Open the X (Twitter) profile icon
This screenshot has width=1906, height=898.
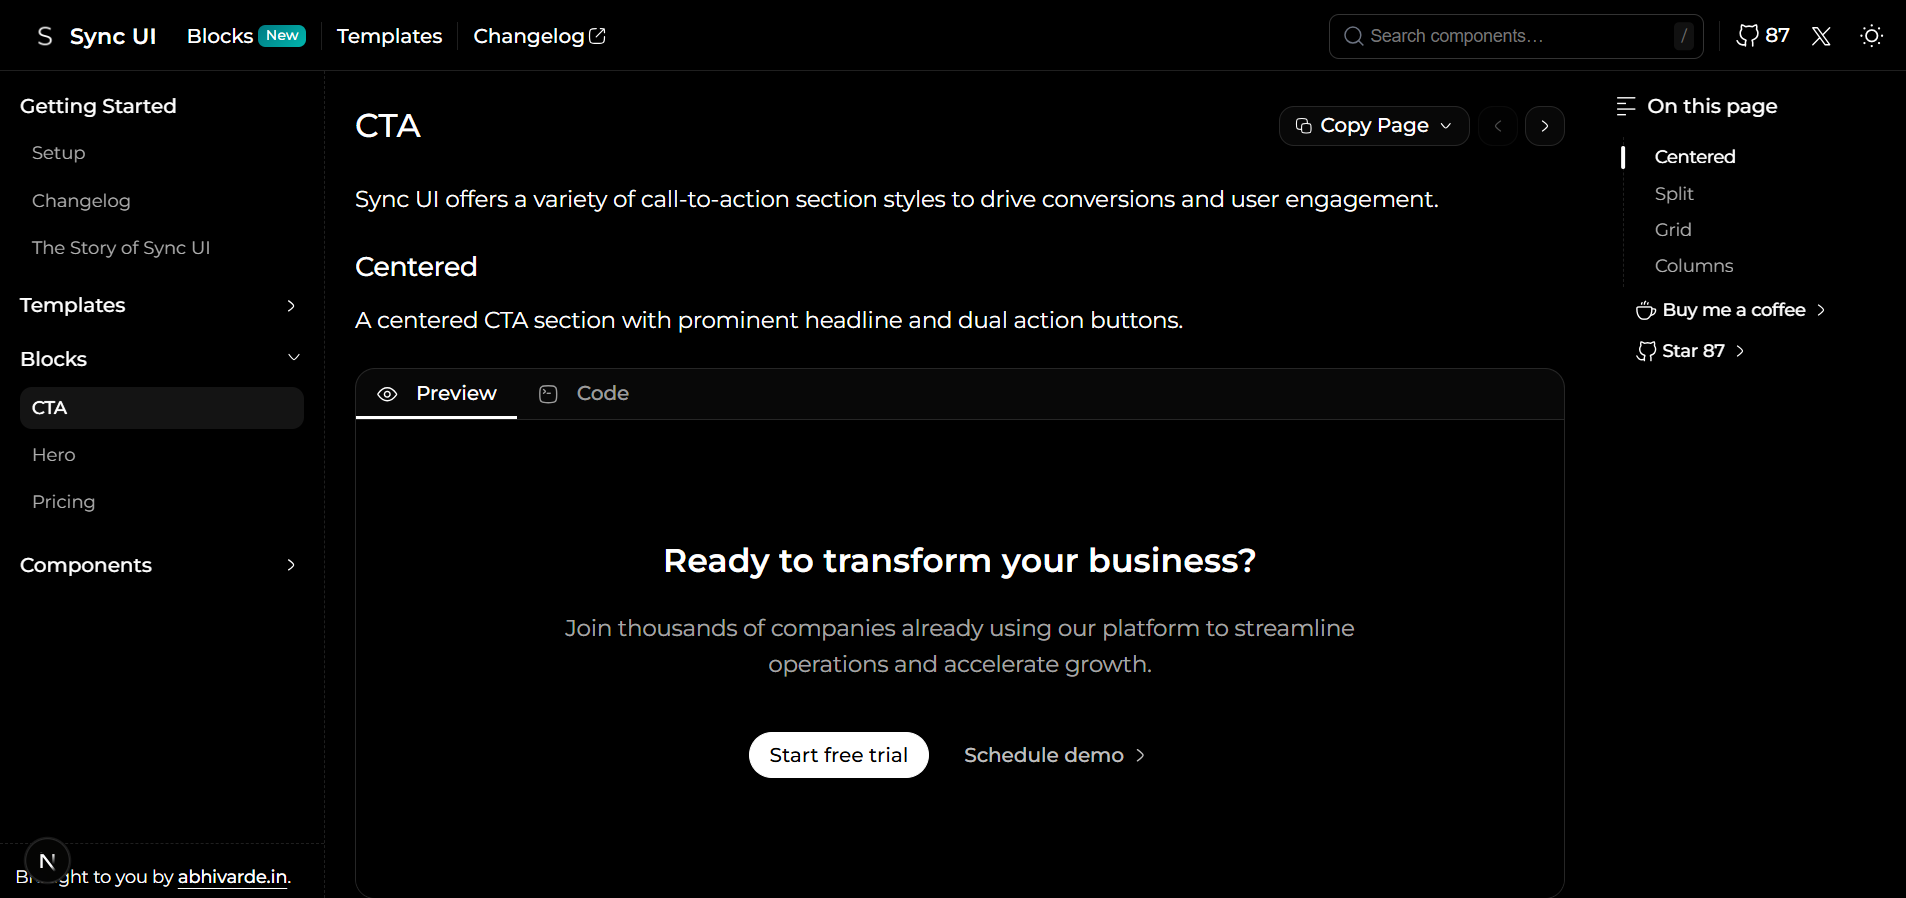(x=1820, y=36)
